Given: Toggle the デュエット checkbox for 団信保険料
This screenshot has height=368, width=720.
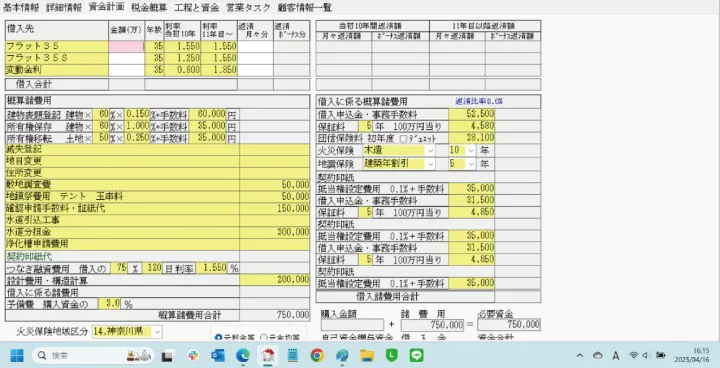Looking at the screenshot, I should (x=403, y=138).
